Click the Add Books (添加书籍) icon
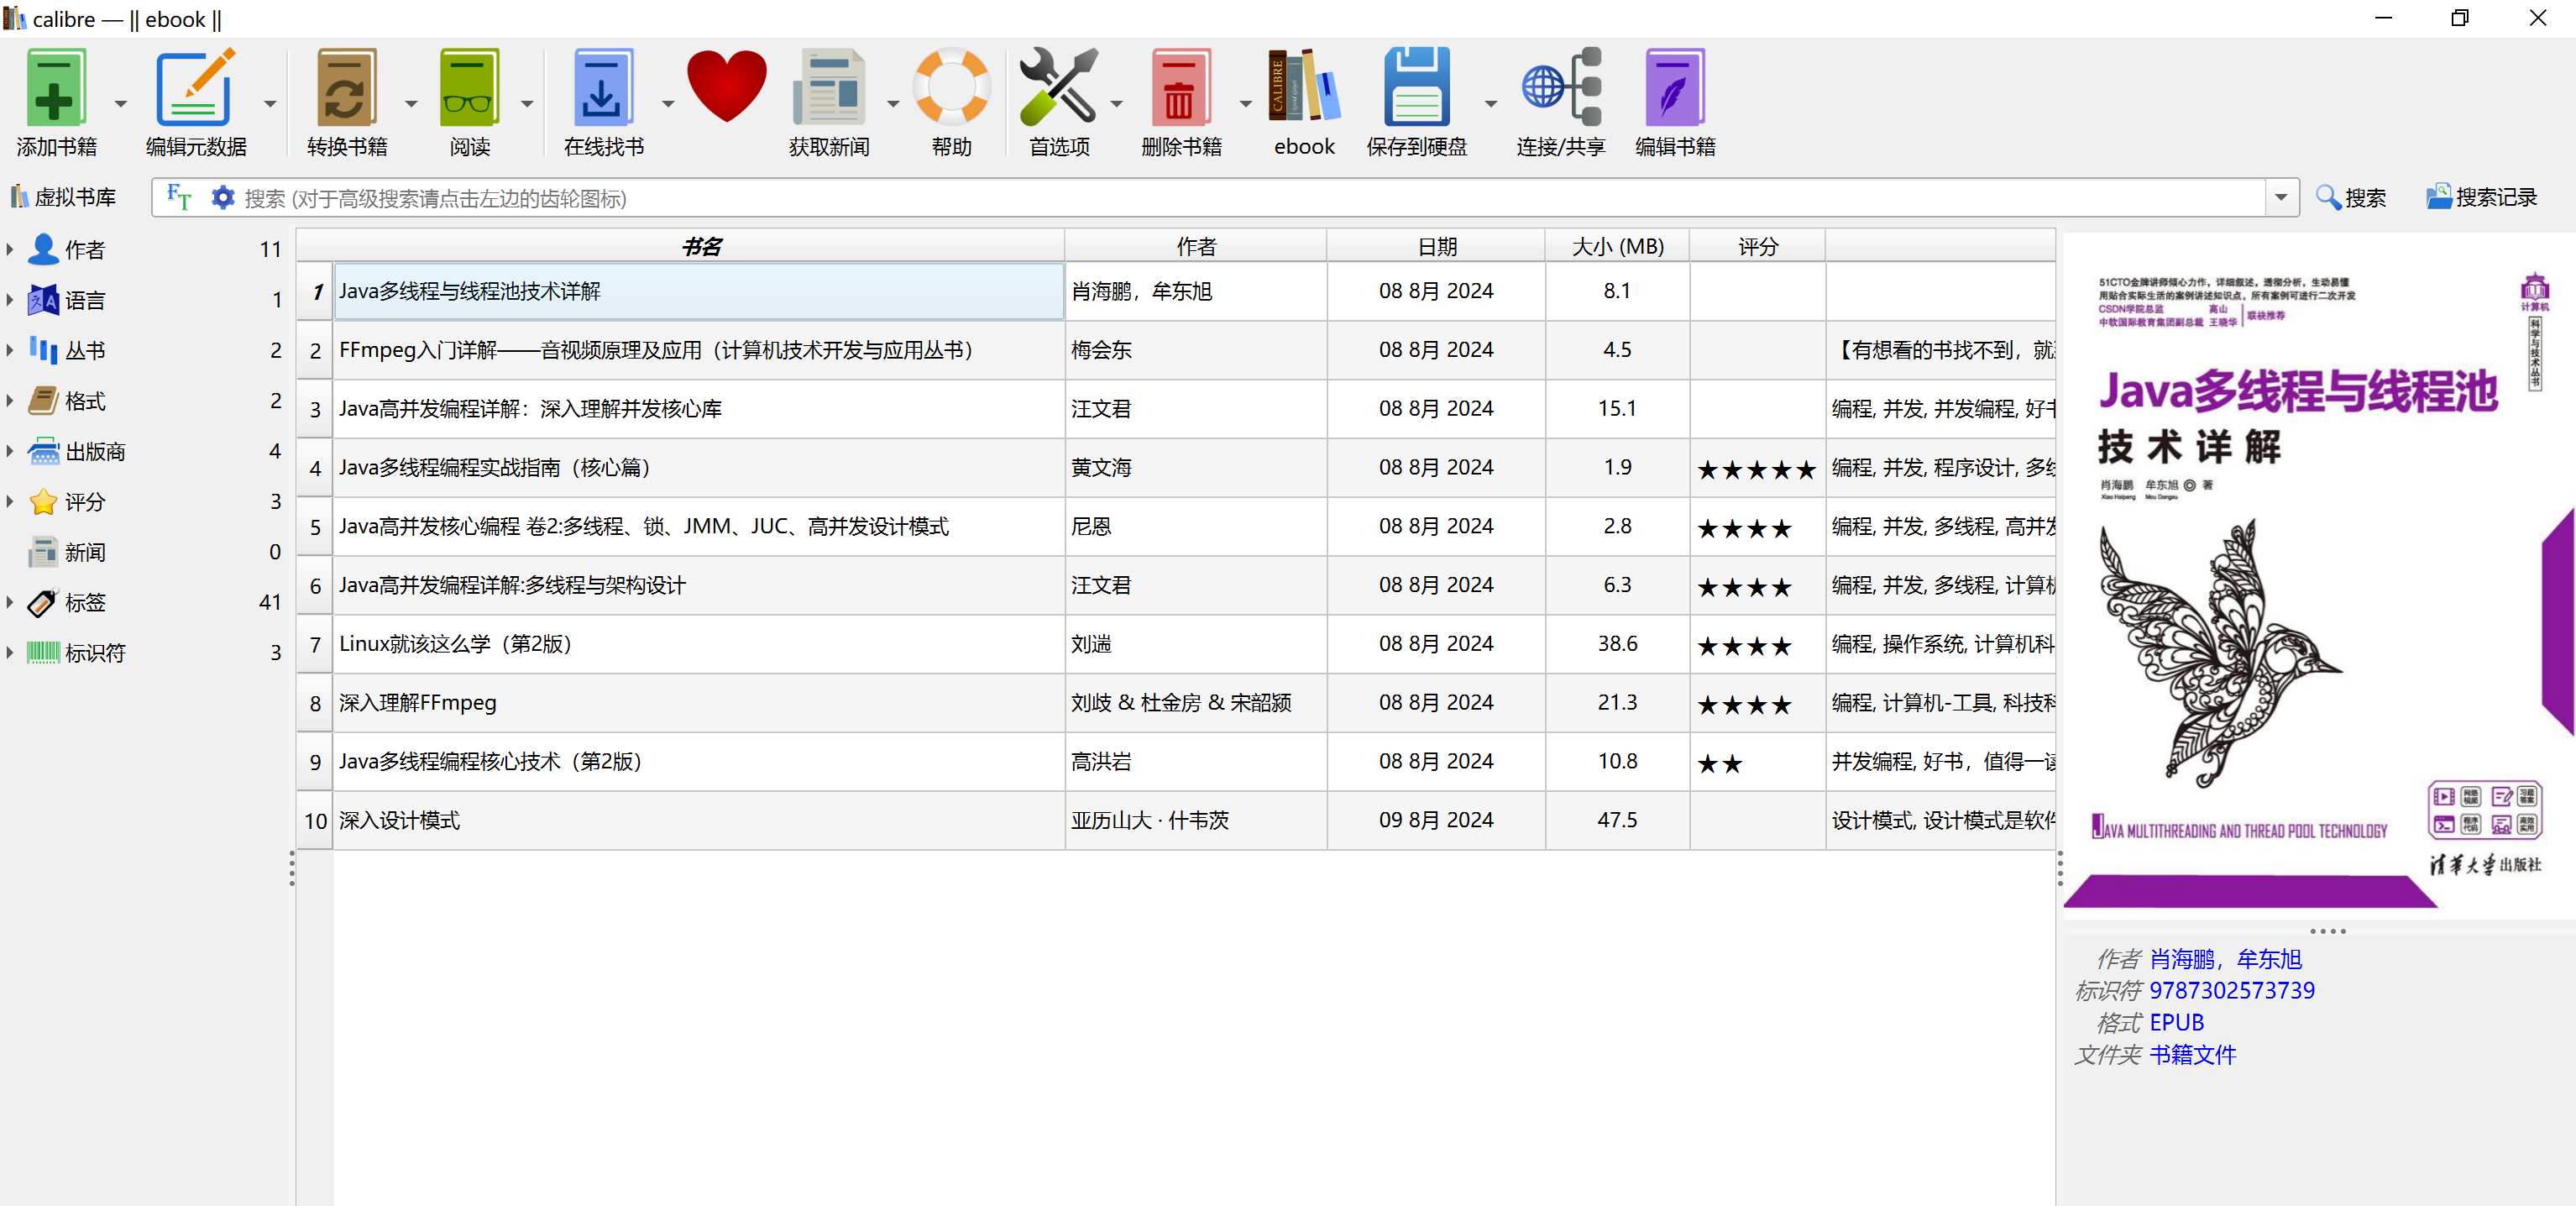The height and width of the screenshot is (1206, 2576). [x=56, y=88]
